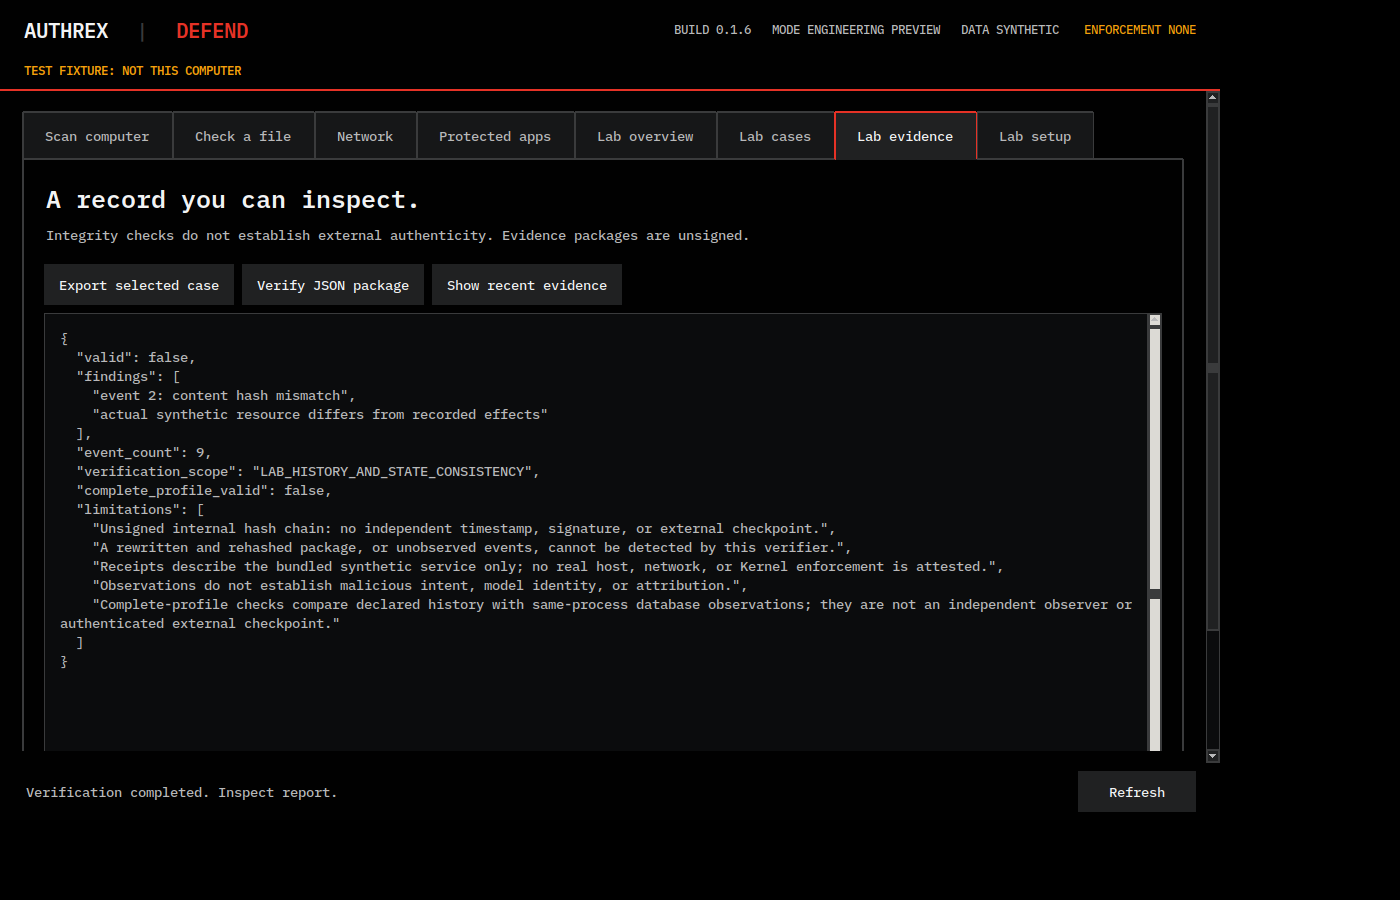Show recent evidence
Image resolution: width=1400 pixels, height=900 pixels.
point(527,285)
